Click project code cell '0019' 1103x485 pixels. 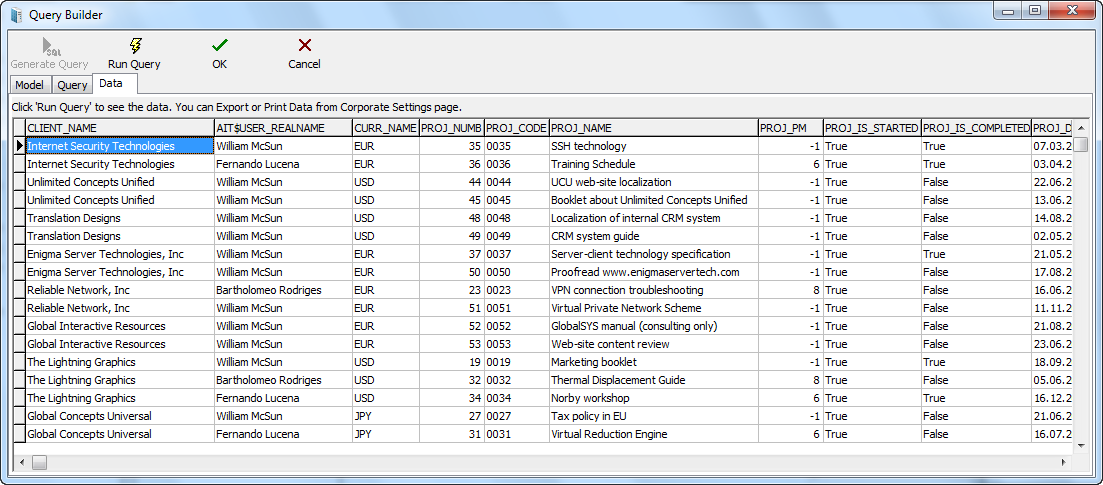(x=516, y=362)
